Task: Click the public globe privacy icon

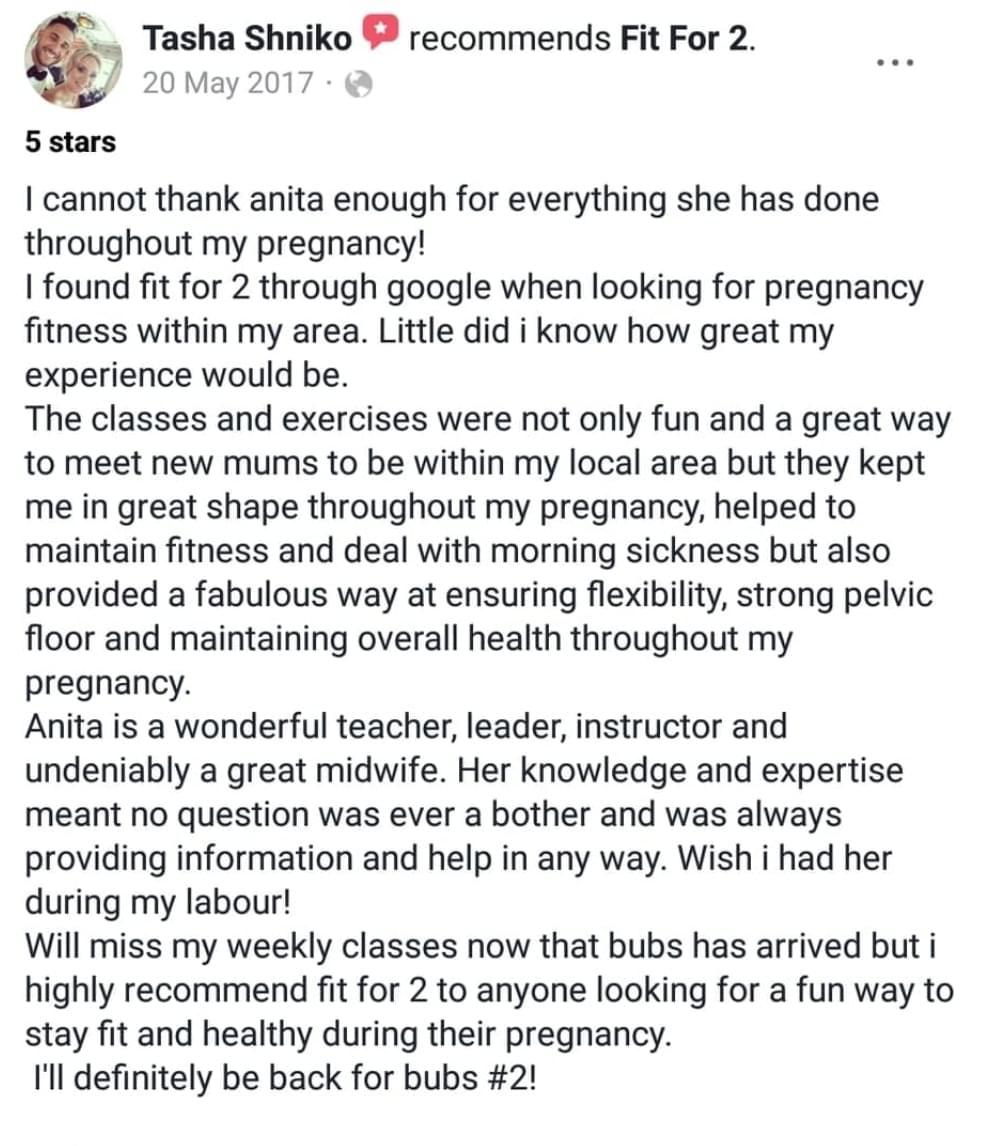Action: click(358, 84)
